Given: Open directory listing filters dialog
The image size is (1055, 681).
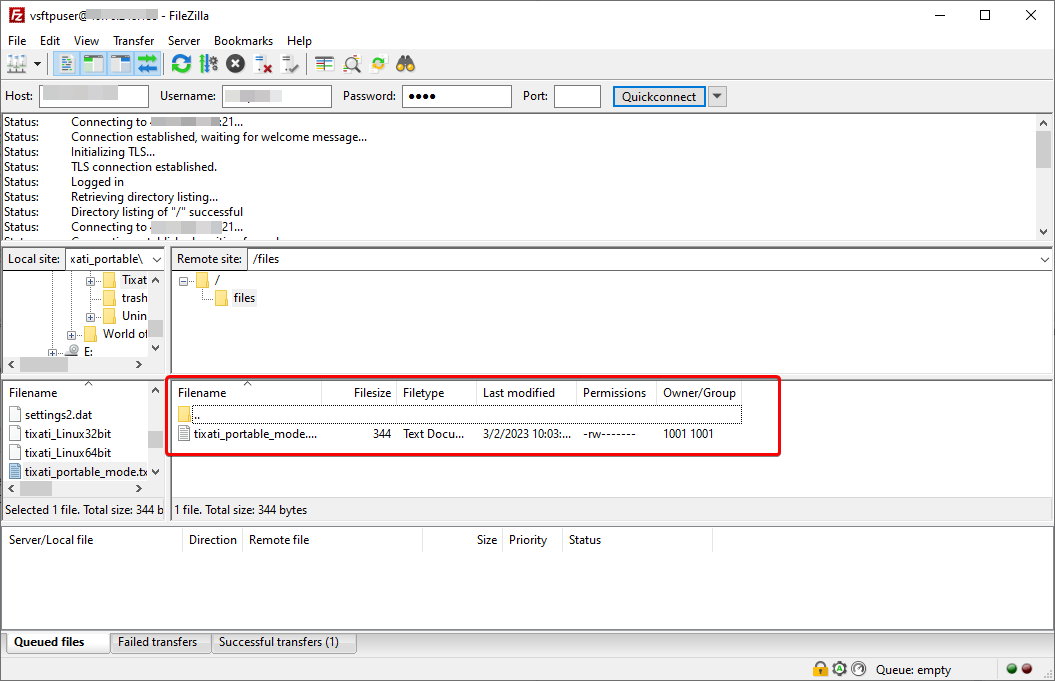Looking at the screenshot, I should 324,64.
